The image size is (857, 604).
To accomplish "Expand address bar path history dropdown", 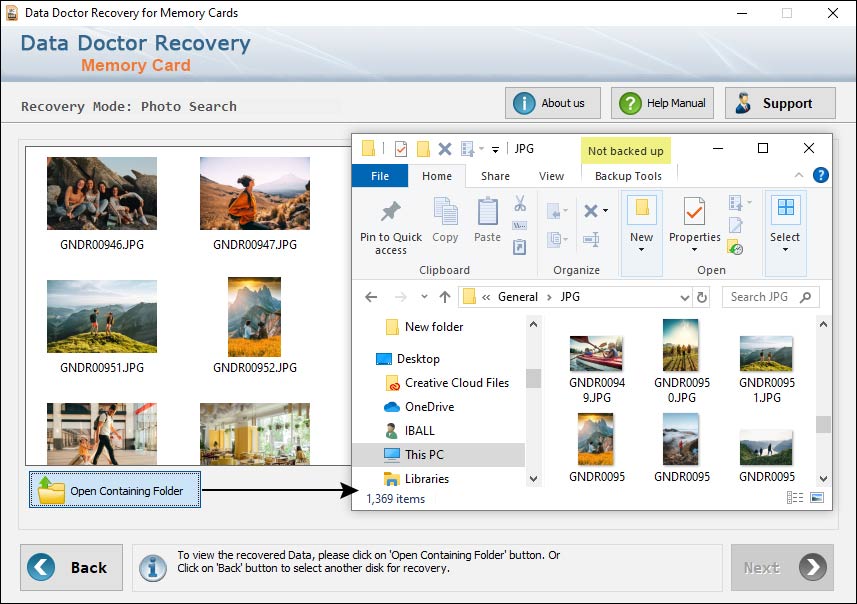I will pos(684,297).
